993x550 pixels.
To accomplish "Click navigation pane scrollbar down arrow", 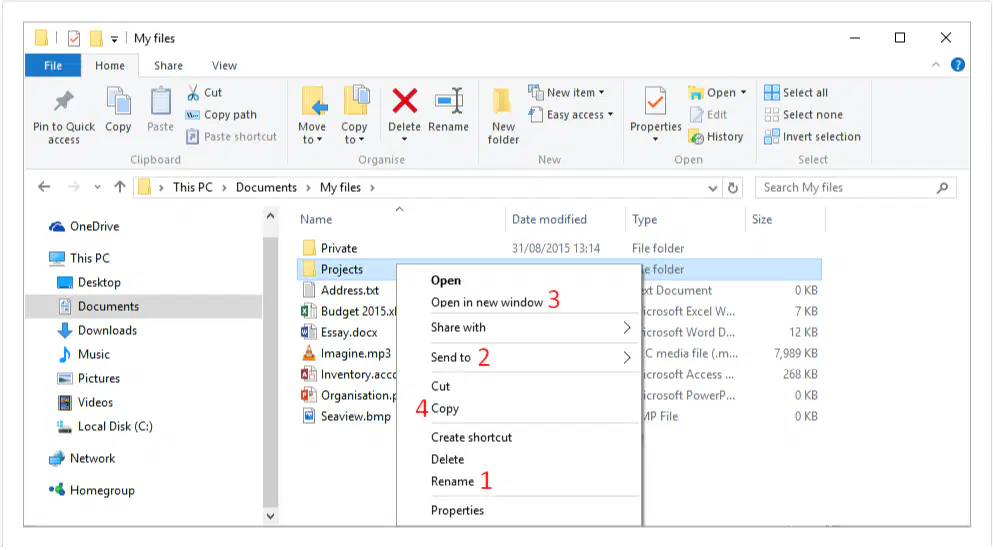I will [x=270, y=516].
